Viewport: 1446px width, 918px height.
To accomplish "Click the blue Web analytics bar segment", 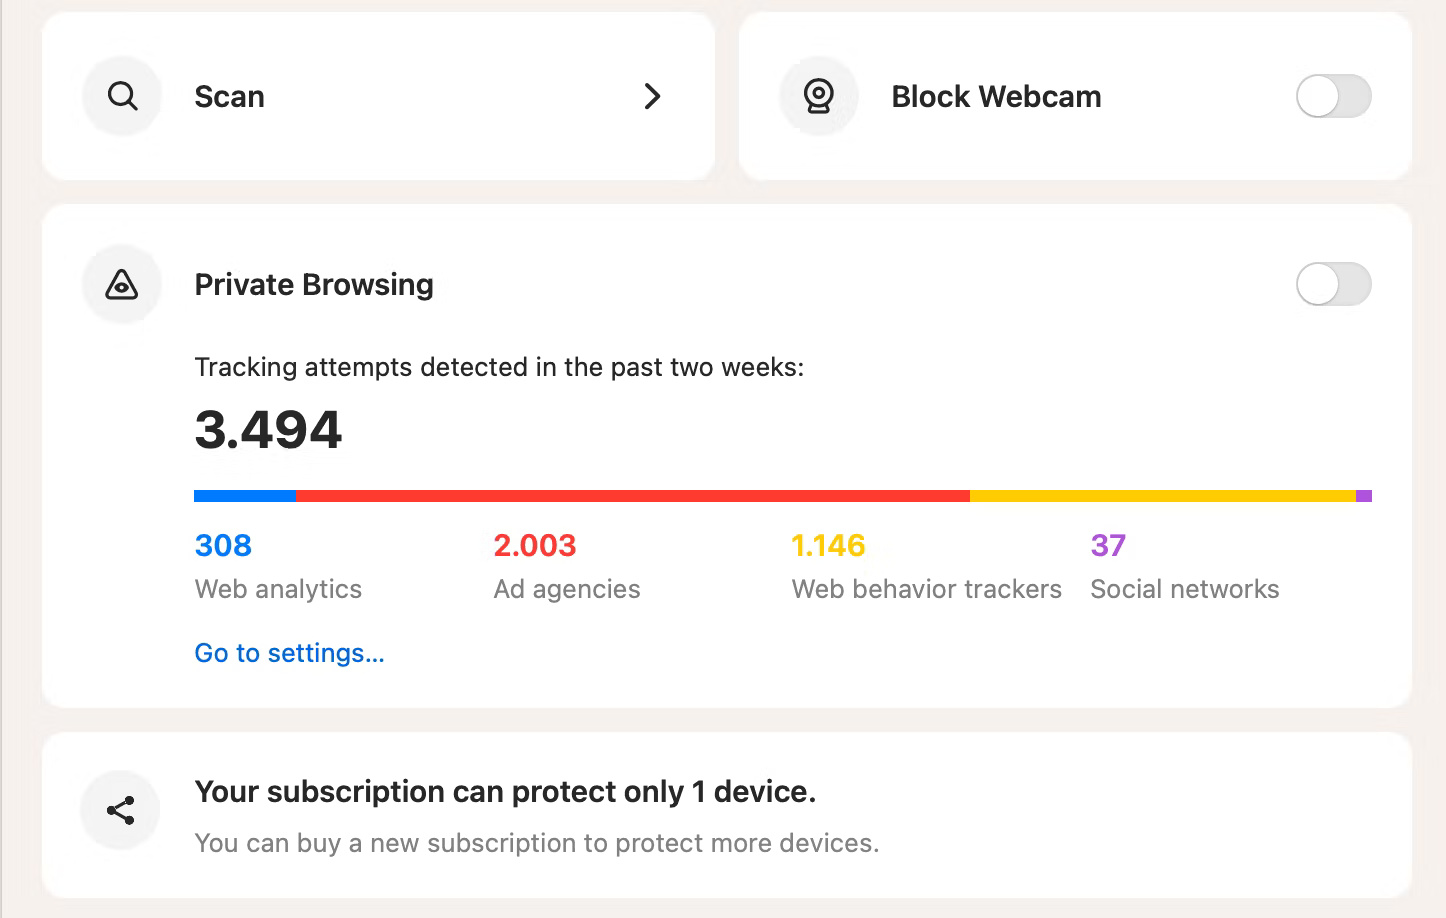I will 244,494.
